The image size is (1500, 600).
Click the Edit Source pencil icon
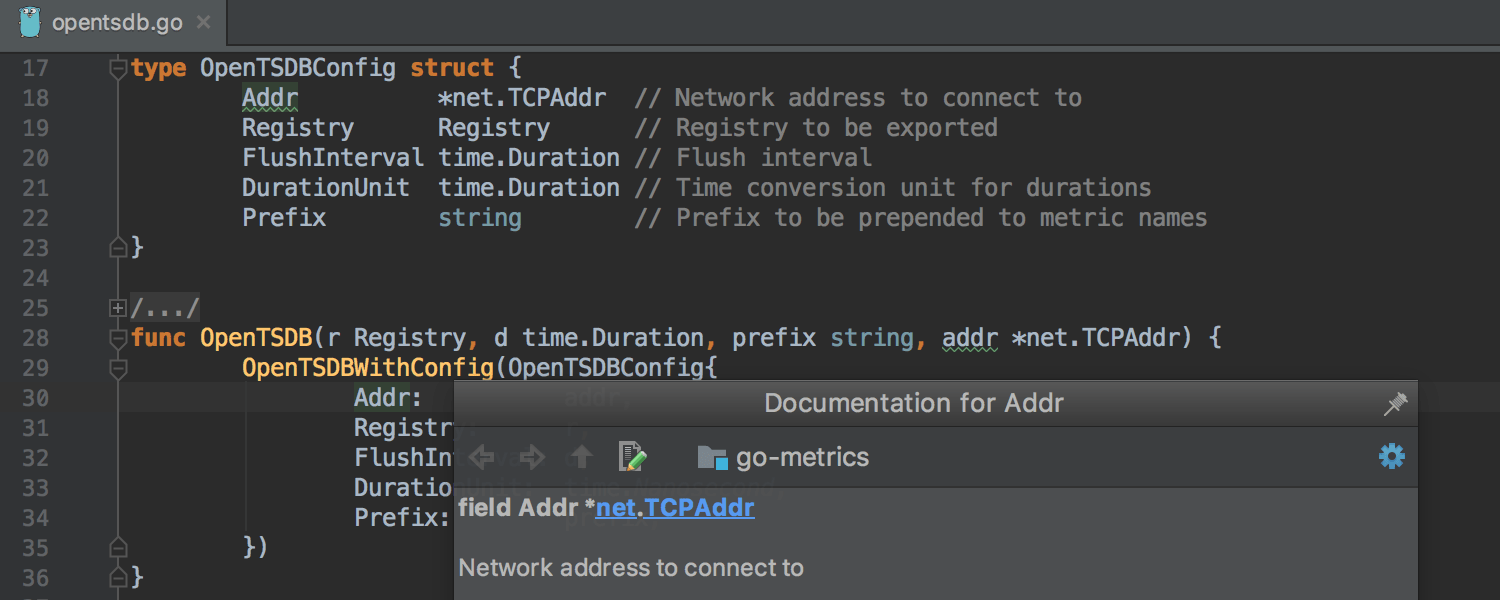[633, 457]
